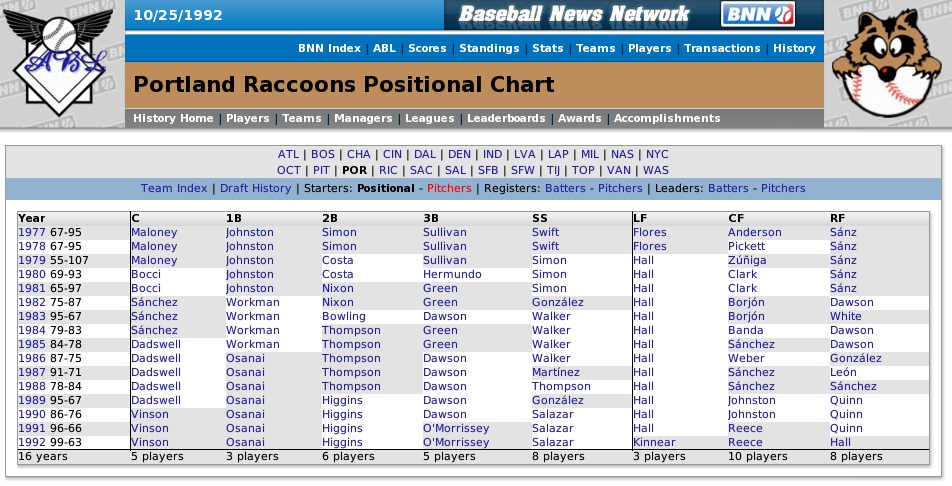Select the WAS team link
952x486 pixels.
tap(656, 170)
